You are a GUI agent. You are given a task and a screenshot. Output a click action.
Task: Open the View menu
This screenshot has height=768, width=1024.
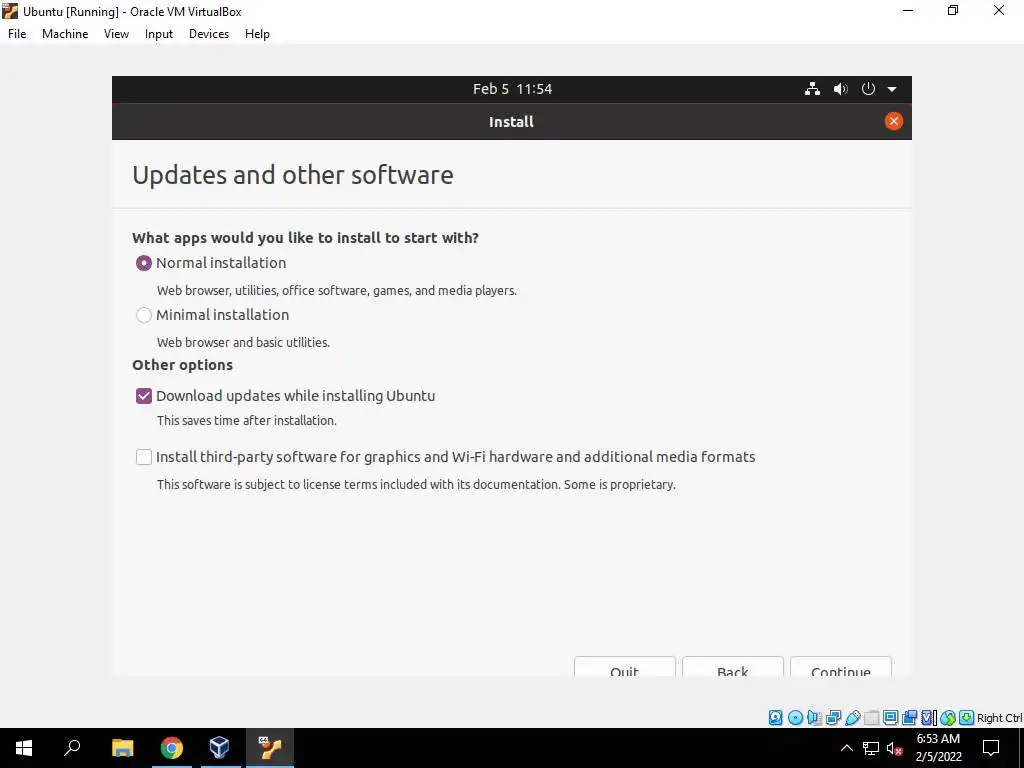coord(116,34)
